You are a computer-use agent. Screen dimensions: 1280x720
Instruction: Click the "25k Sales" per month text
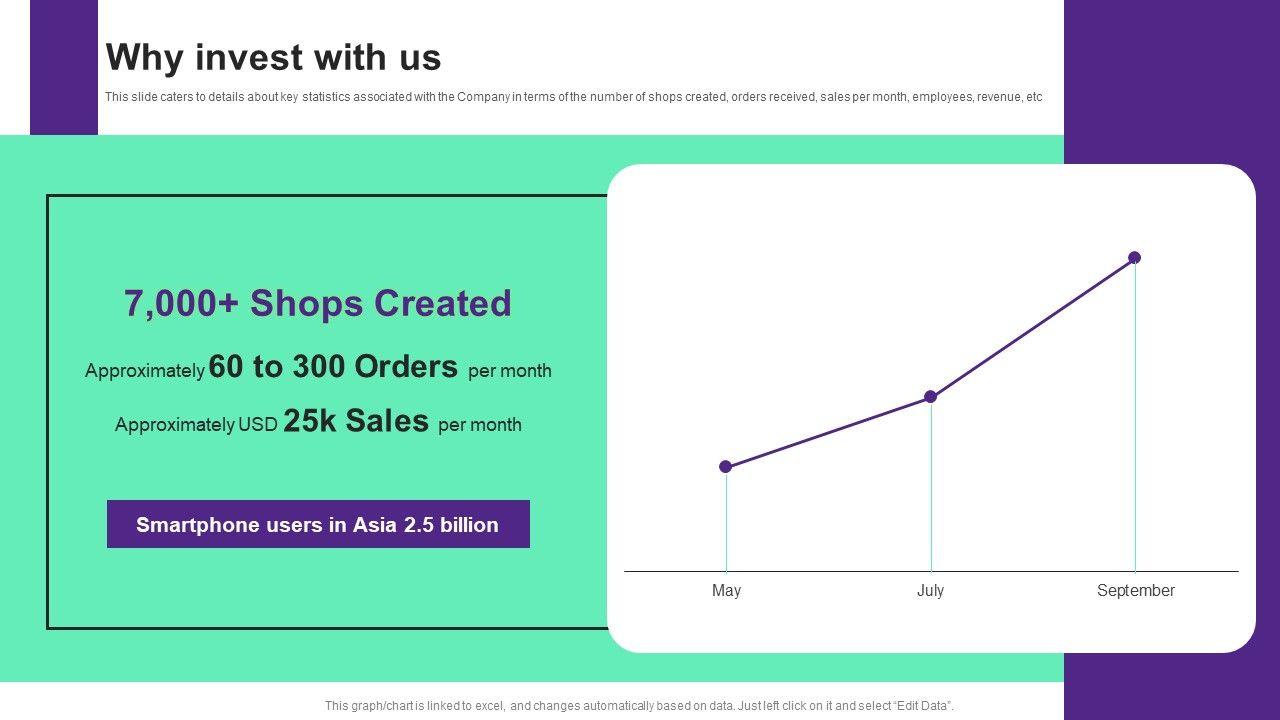[355, 421]
